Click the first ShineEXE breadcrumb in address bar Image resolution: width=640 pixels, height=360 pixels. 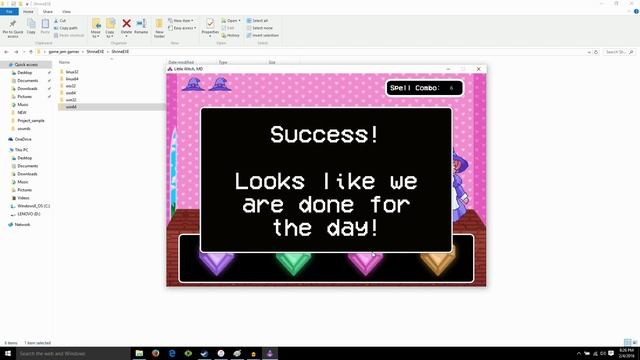[95, 52]
